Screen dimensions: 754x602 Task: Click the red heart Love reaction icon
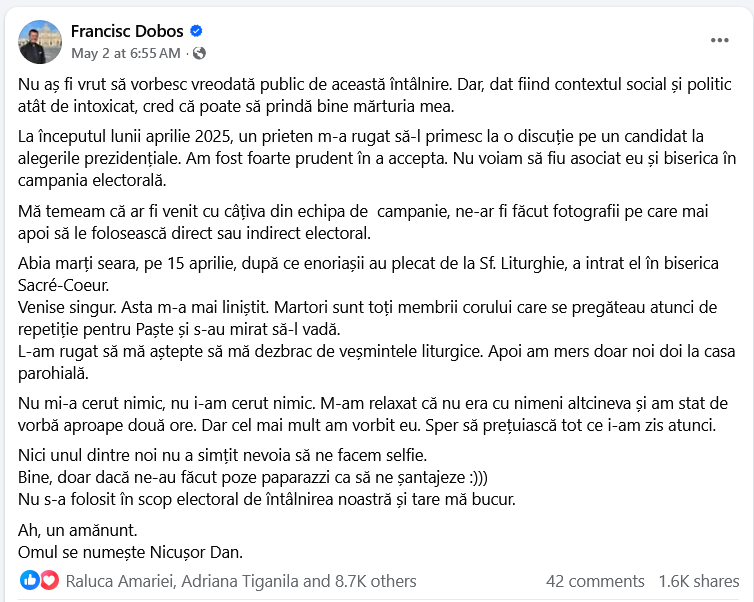point(49,581)
